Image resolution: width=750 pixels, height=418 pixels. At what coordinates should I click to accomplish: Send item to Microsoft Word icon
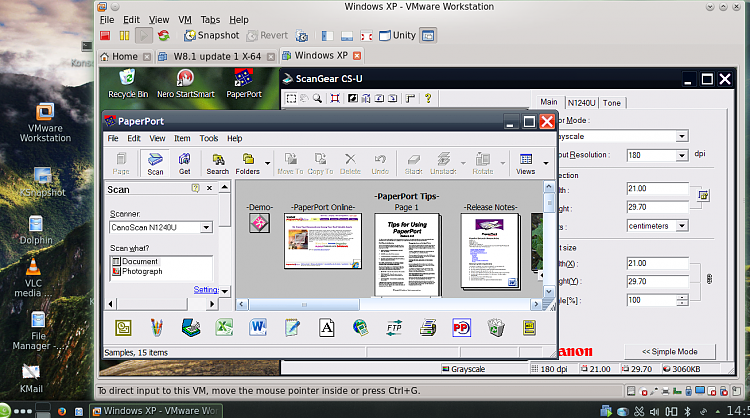coord(258,328)
